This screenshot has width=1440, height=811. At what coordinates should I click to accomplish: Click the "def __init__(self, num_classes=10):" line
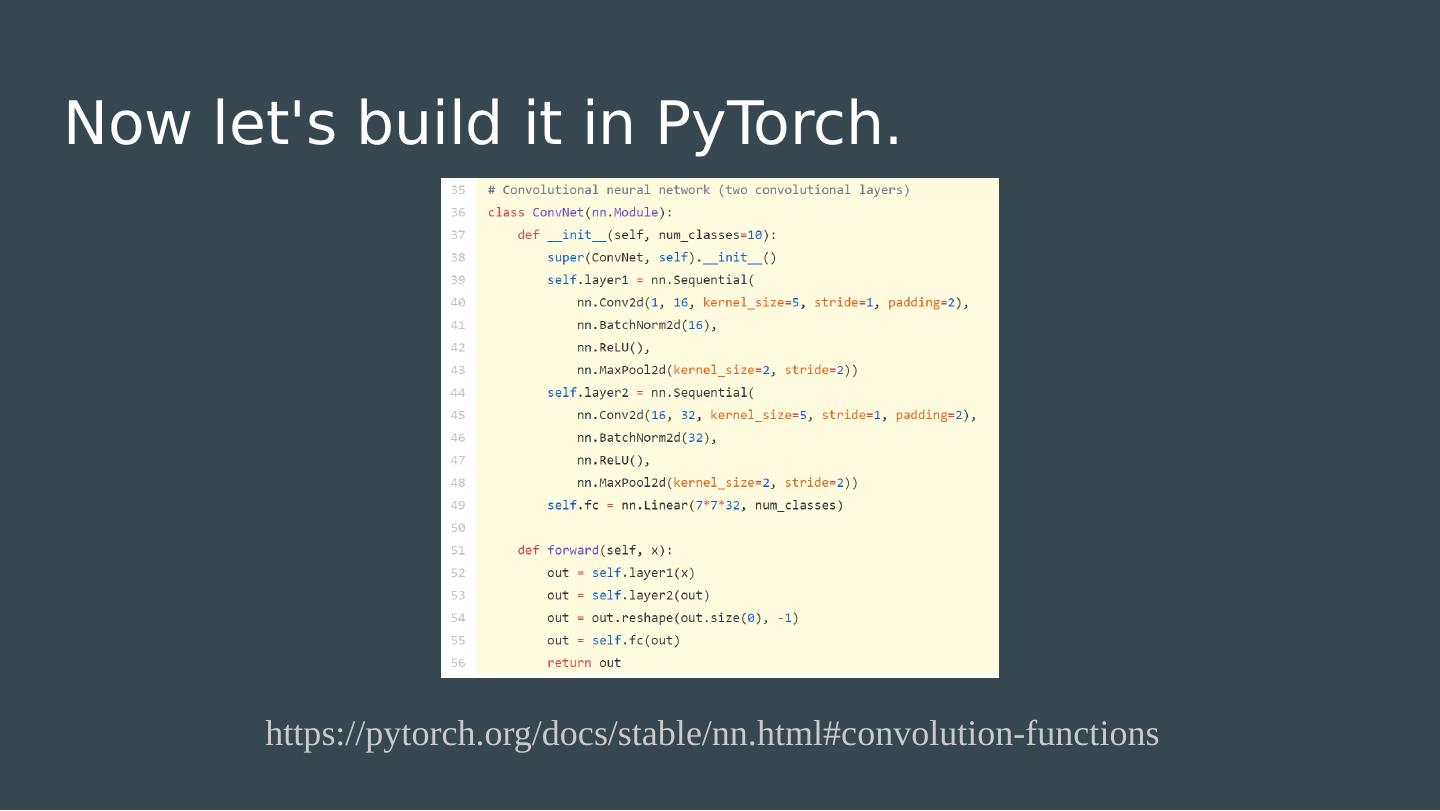(647, 235)
